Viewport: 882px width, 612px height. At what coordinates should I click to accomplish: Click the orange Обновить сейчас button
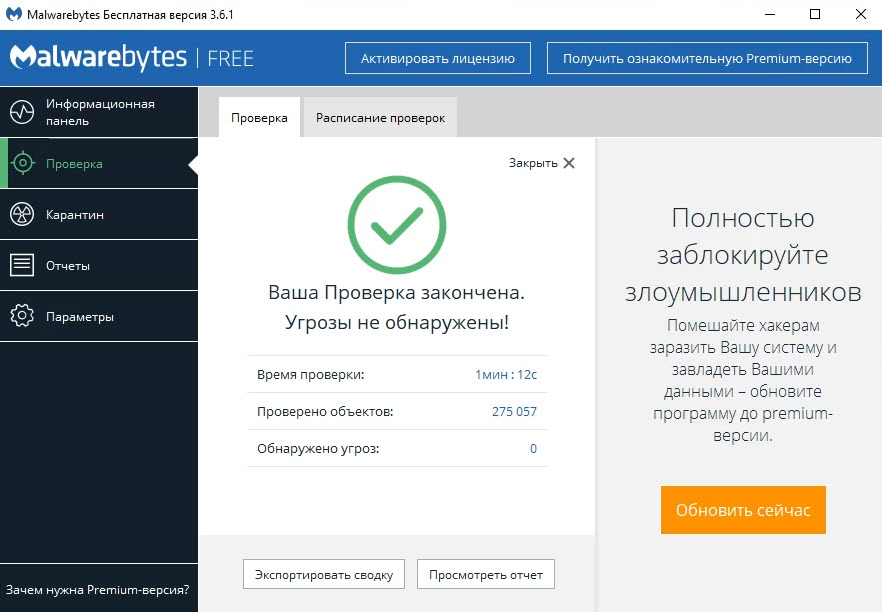[743, 510]
